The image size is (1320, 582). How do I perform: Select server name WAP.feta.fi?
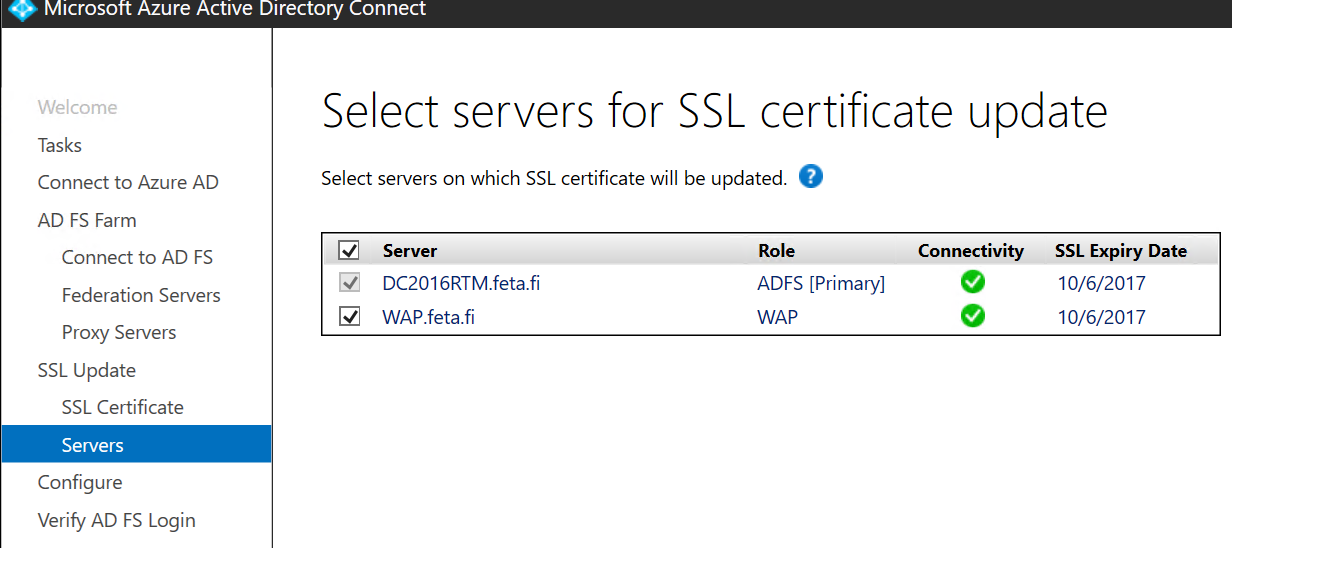pyautogui.click(x=428, y=317)
